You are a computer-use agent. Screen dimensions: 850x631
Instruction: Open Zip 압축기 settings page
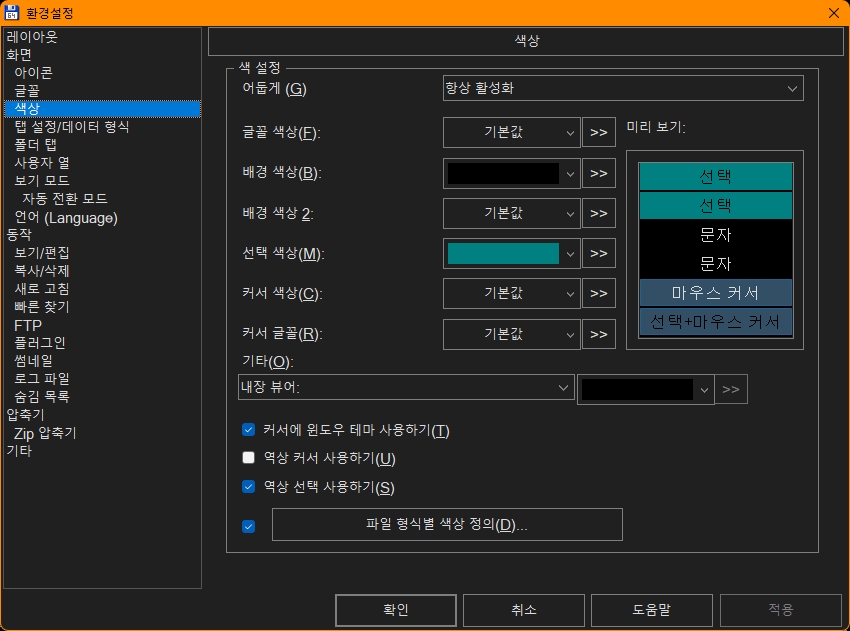(45, 433)
